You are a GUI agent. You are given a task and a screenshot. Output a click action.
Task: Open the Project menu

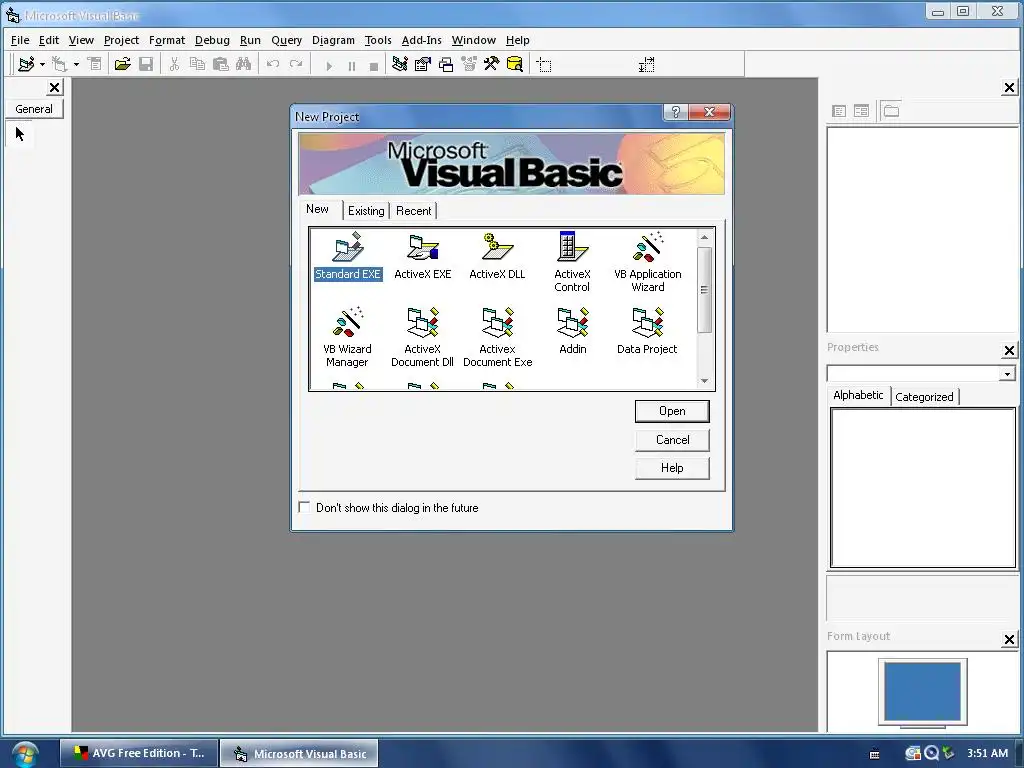coord(121,40)
